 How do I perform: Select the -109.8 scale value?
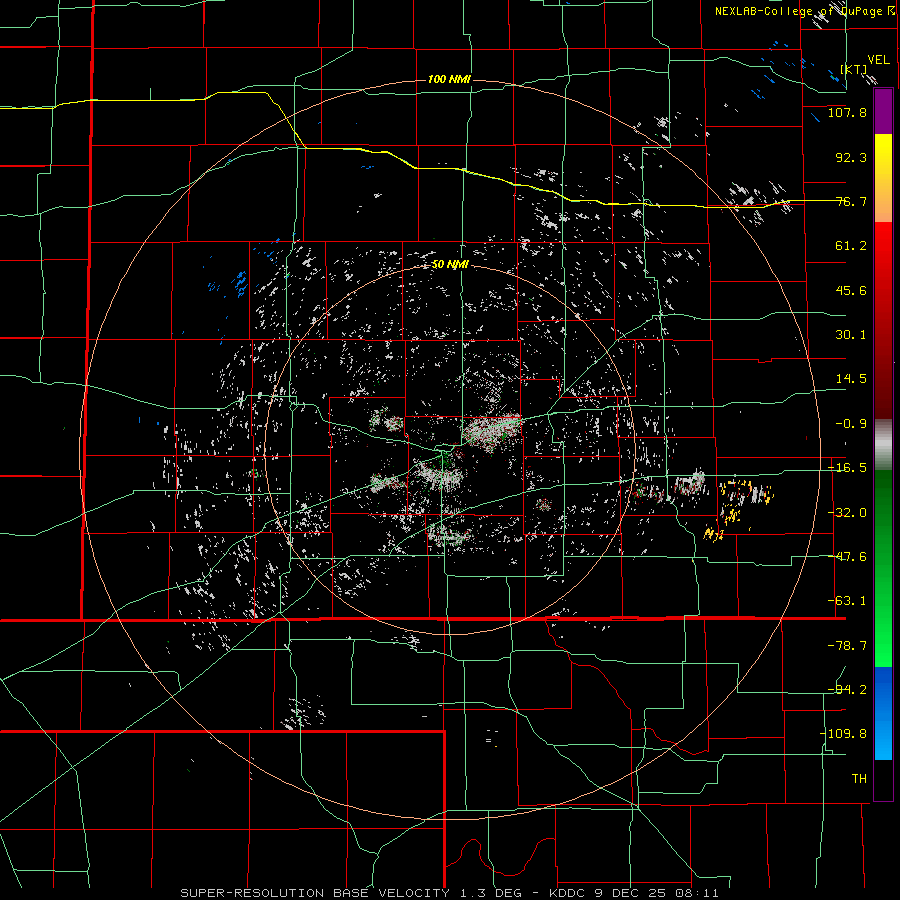(843, 734)
